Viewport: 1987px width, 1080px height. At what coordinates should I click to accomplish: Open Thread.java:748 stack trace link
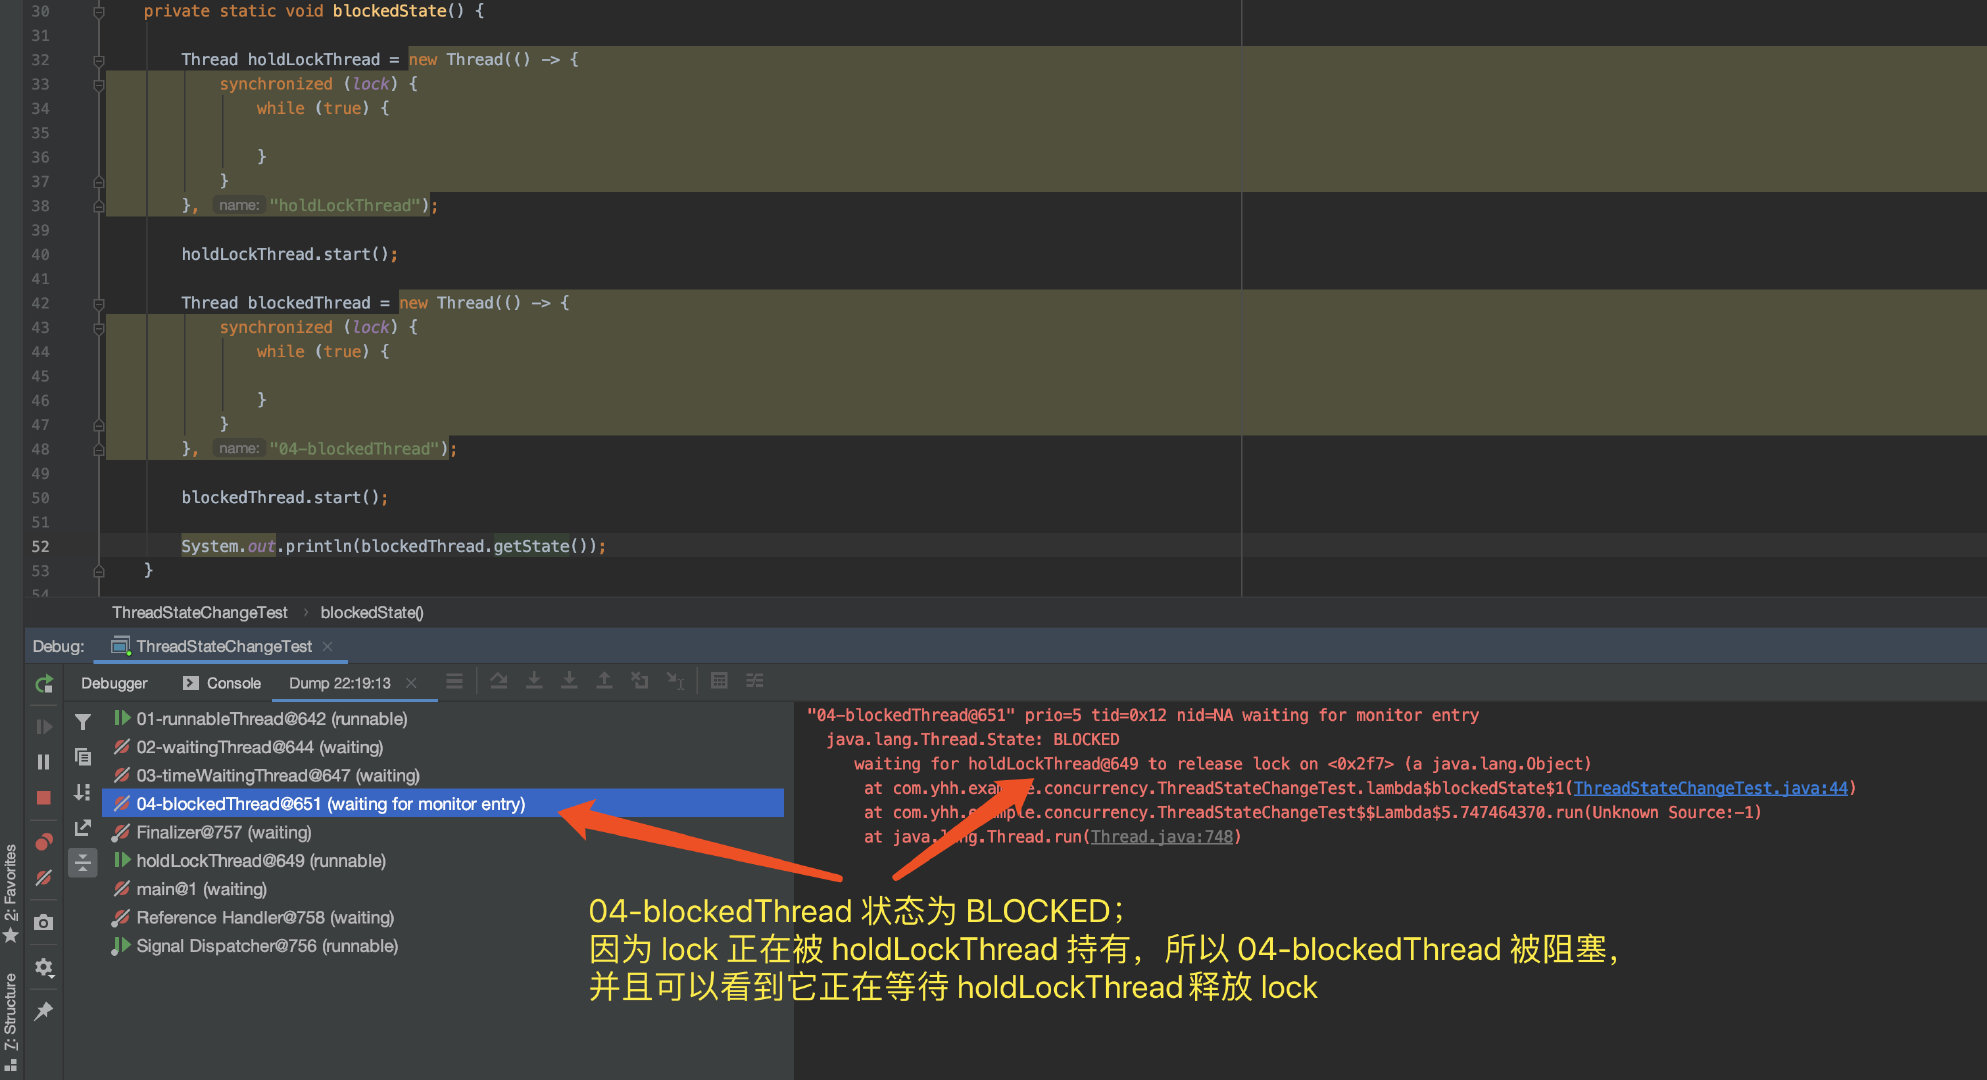[x=1161, y=837]
